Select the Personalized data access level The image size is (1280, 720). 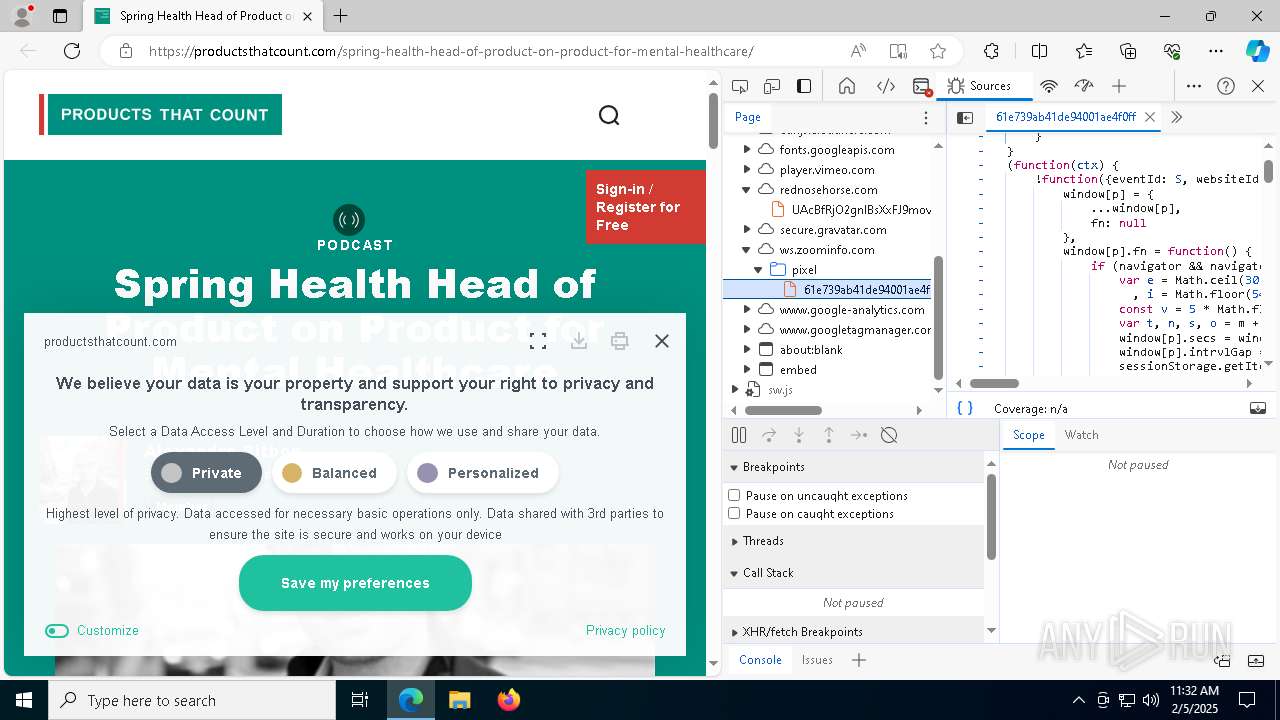pos(482,473)
